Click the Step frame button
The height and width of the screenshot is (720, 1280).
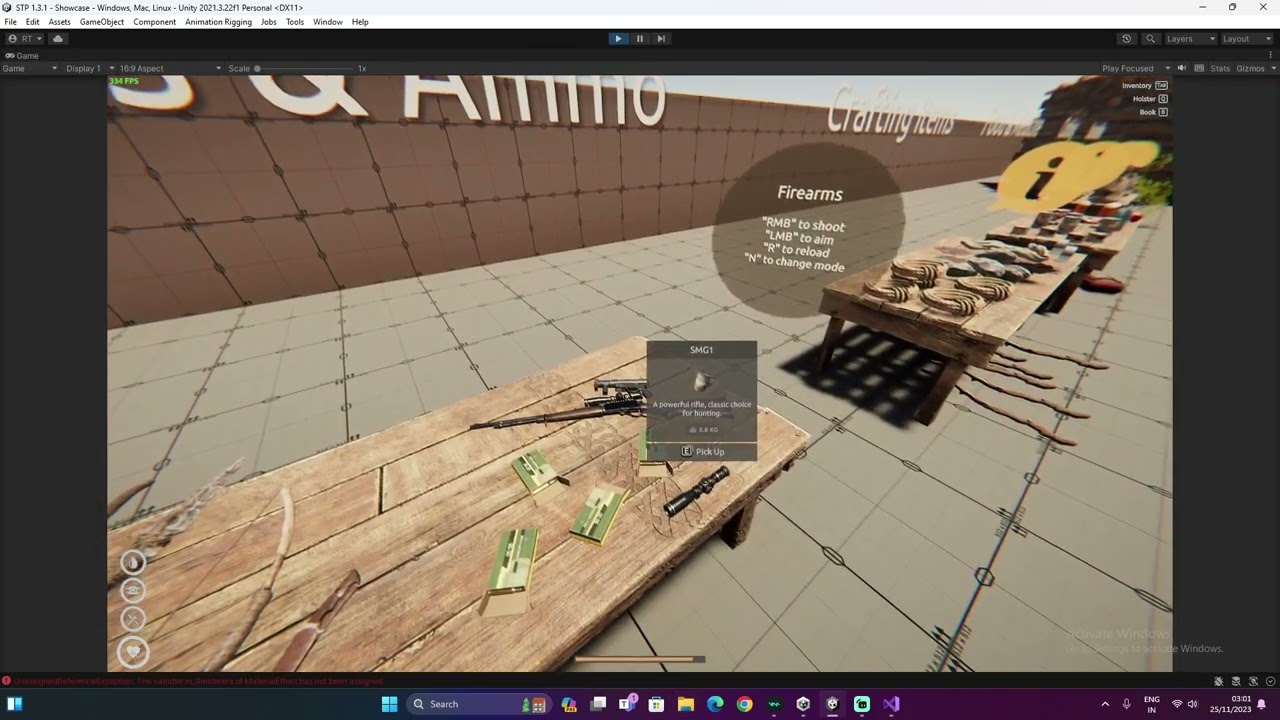661,39
